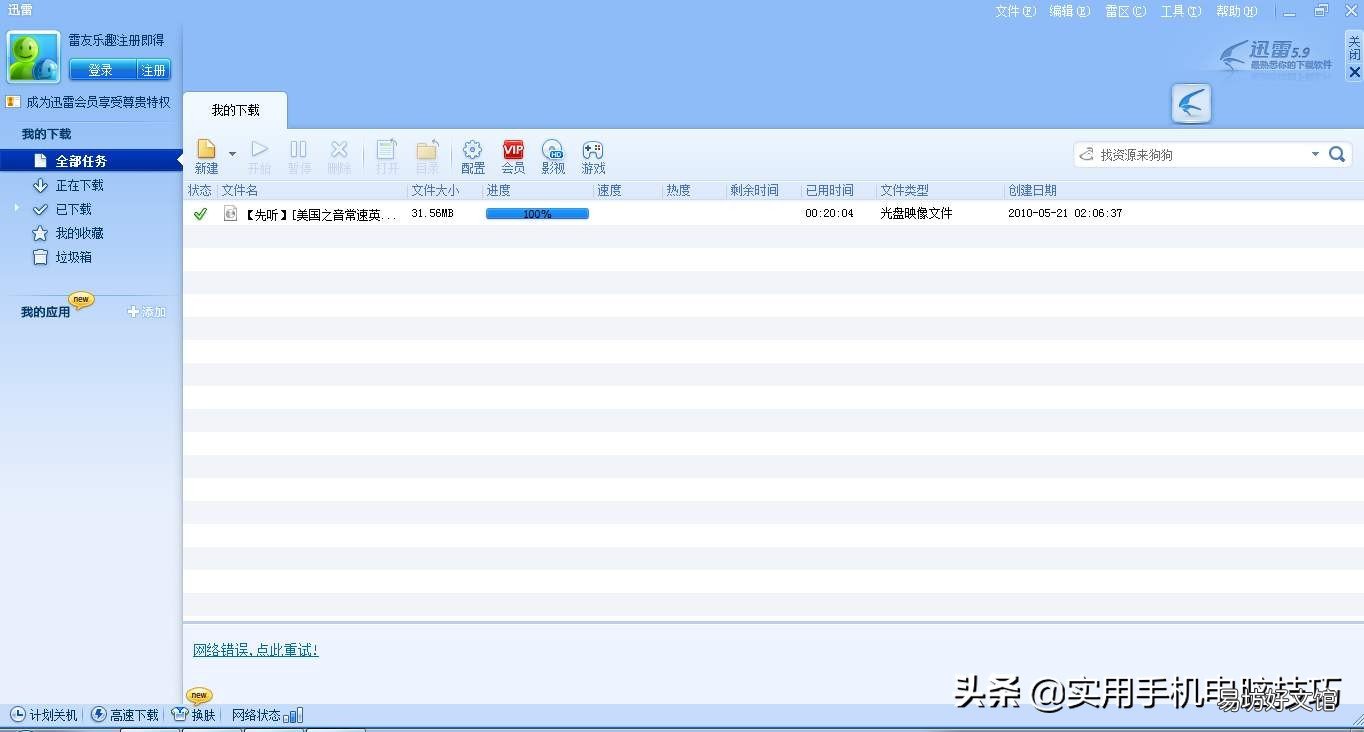
Task: Select 已下载 in the sidebar
Action: tap(73, 209)
